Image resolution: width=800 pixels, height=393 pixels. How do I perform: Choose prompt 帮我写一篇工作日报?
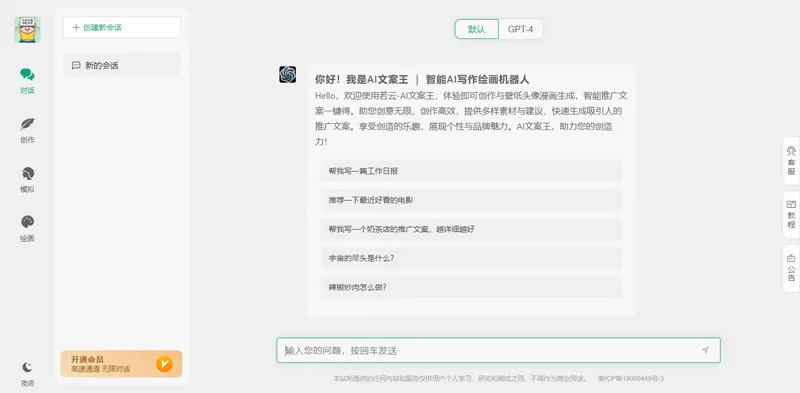coord(471,171)
